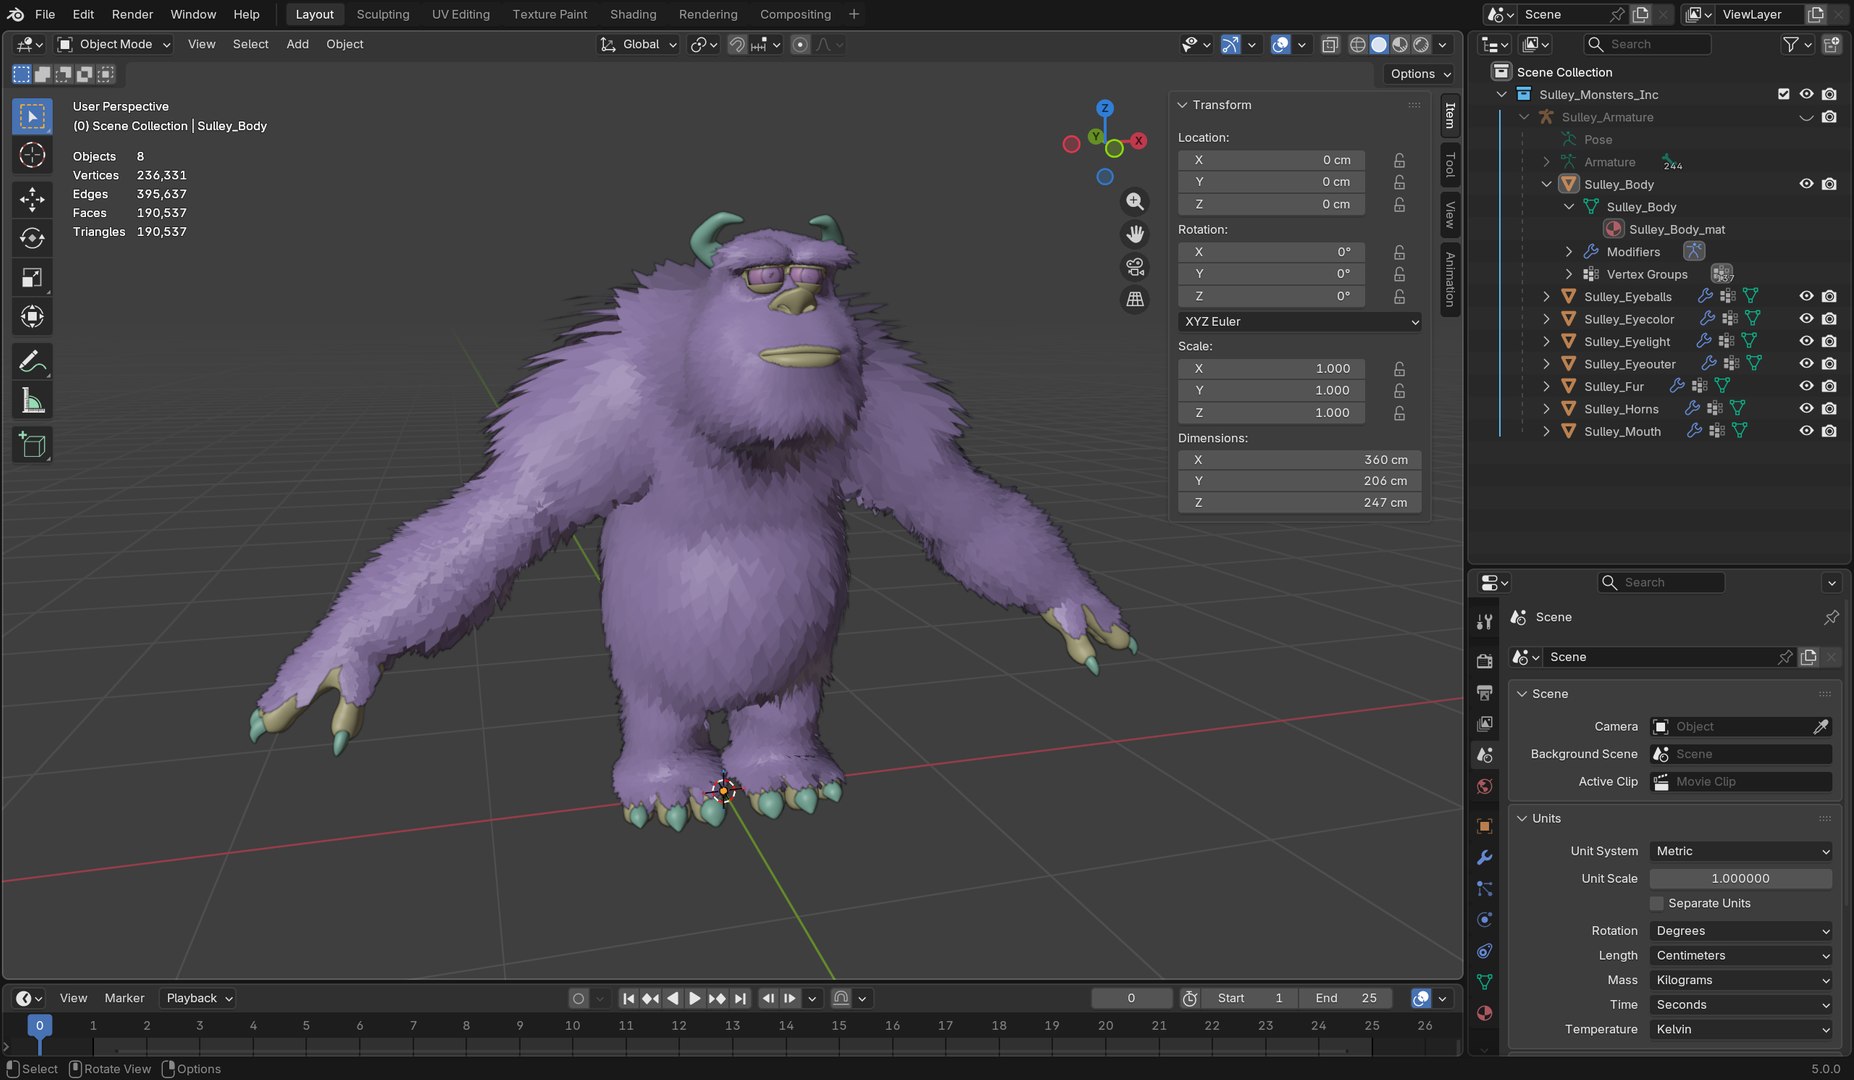Viewport: 1854px width, 1080px height.
Task: Uncheck Sulley_Monsters_Inc collection checkbox
Action: point(1783,94)
